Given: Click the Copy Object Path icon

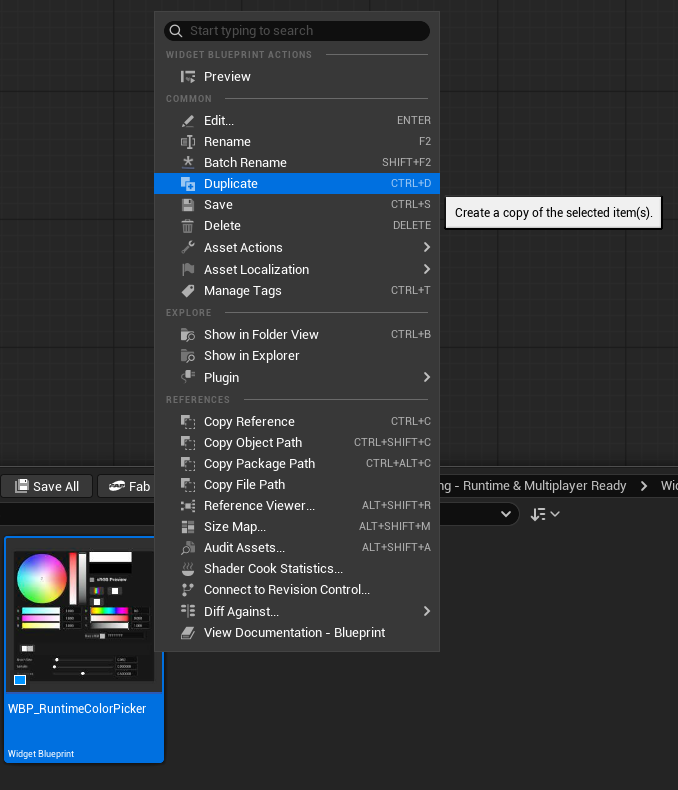Looking at the screenshot, I should pos(188,443).
